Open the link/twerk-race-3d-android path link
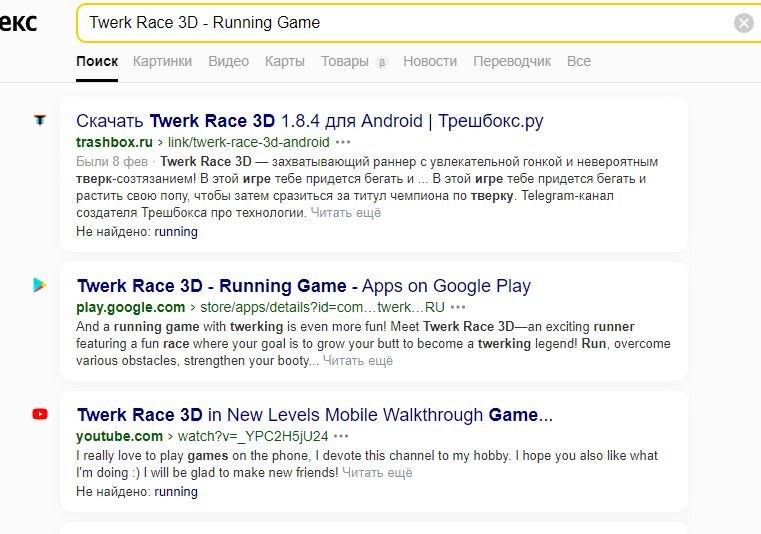Image resolution: width=761 pixels, height=534 pixels. [x=248, y=142]
